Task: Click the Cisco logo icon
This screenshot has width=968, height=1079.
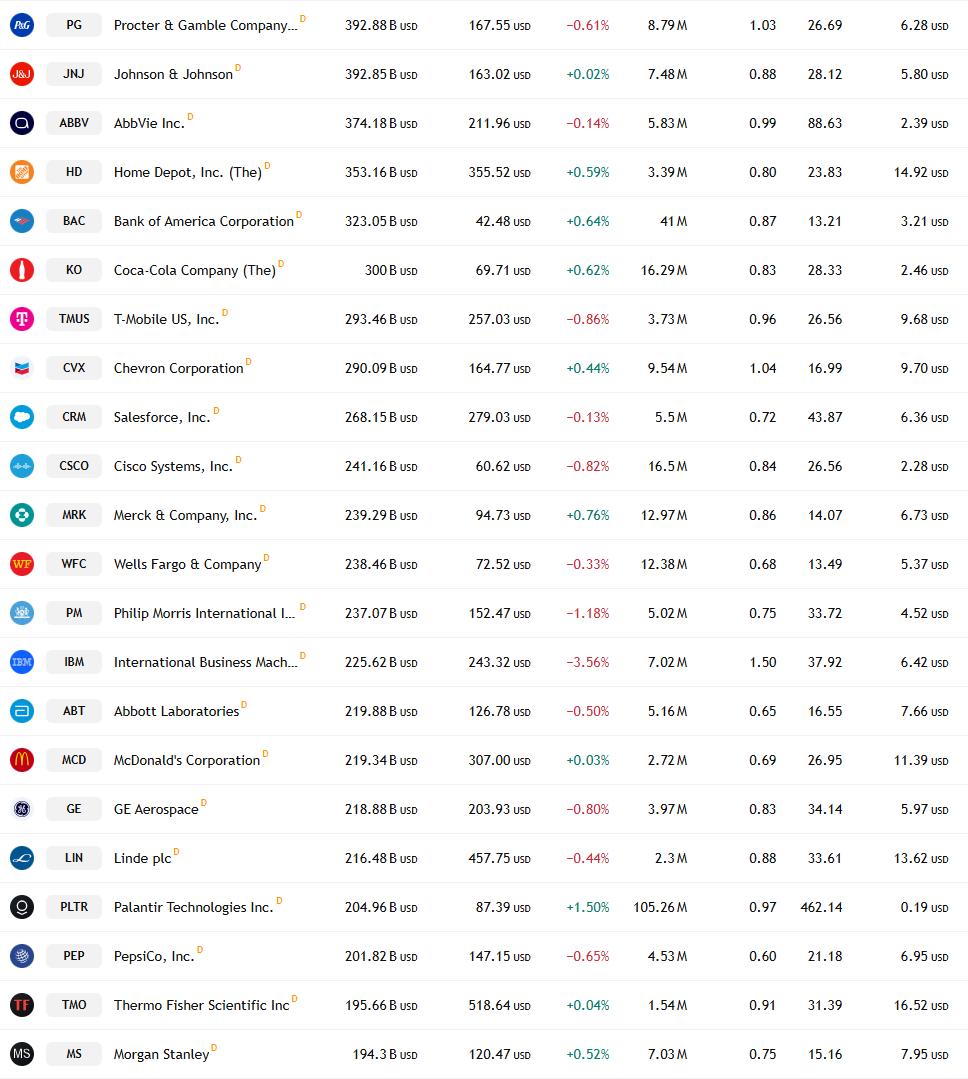Action: coord(22,466)
